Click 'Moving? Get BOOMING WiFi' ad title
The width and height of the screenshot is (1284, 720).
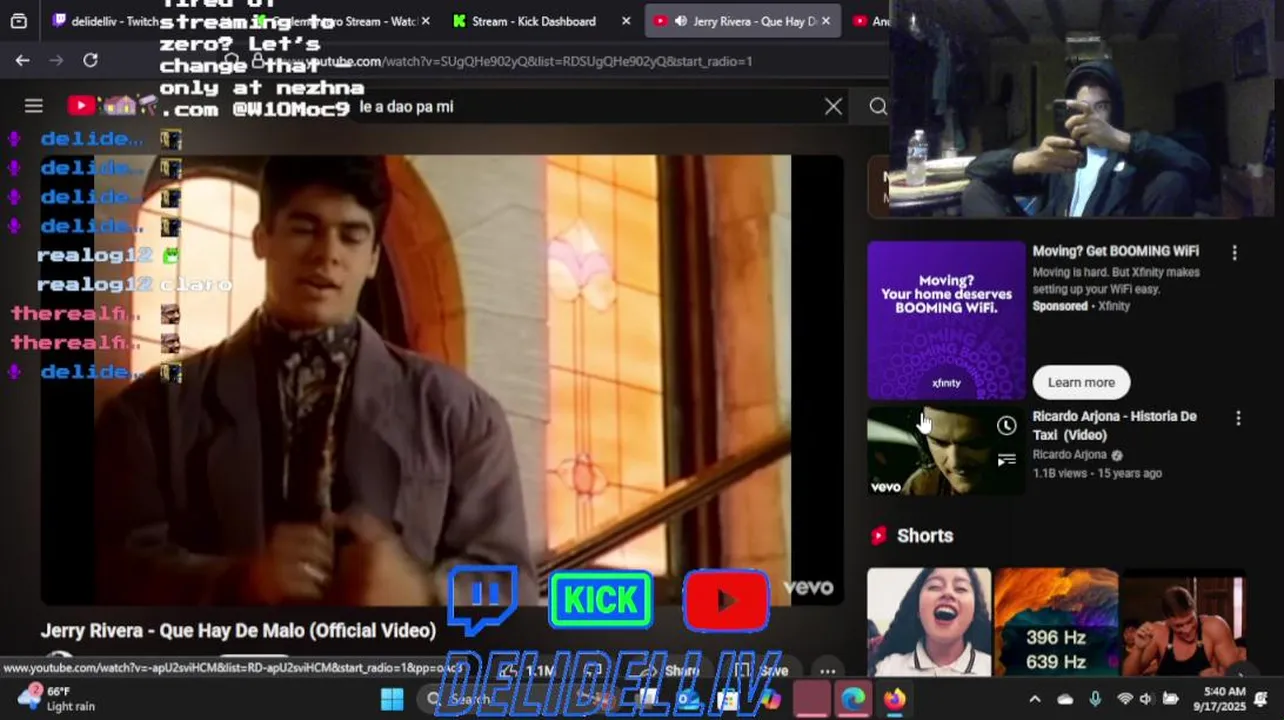click(1115, 251)
